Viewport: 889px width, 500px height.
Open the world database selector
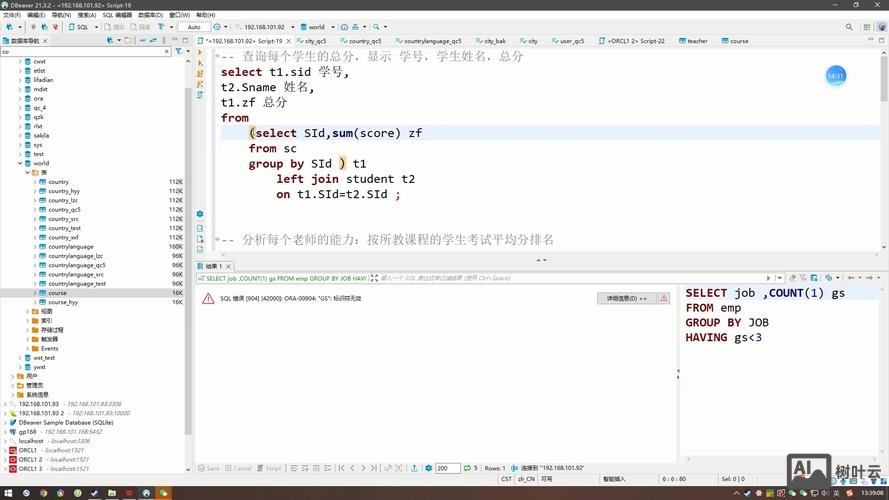316,27
